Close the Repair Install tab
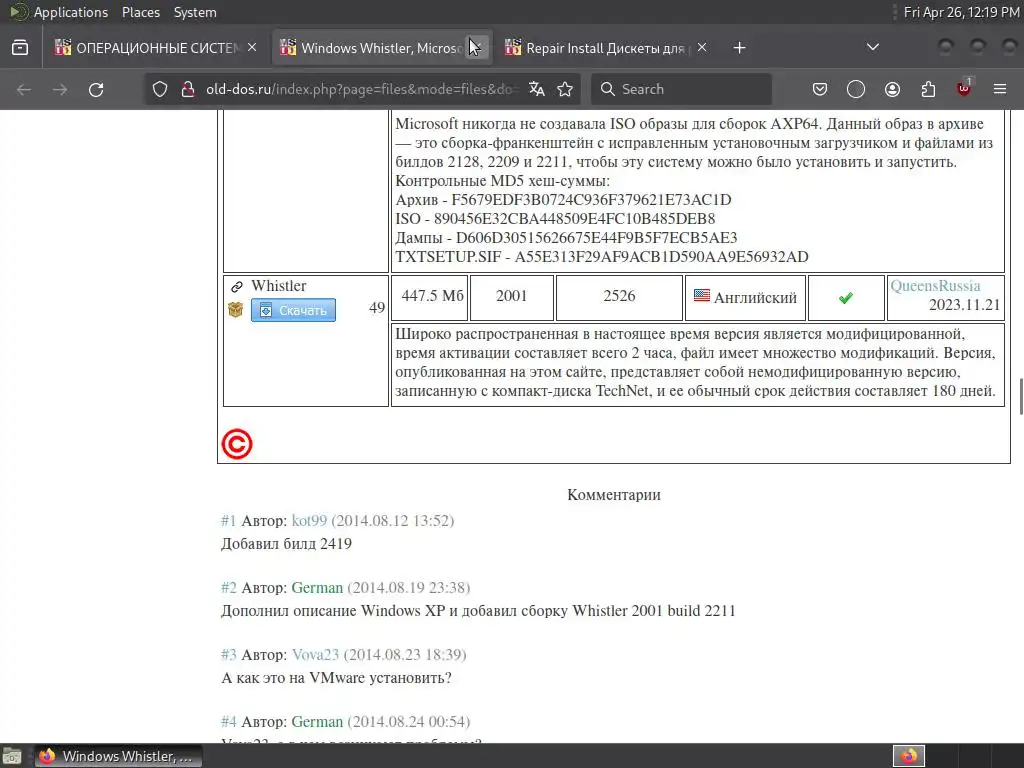Viewport: 1024px width, 768px height. (x=702, y=48)
